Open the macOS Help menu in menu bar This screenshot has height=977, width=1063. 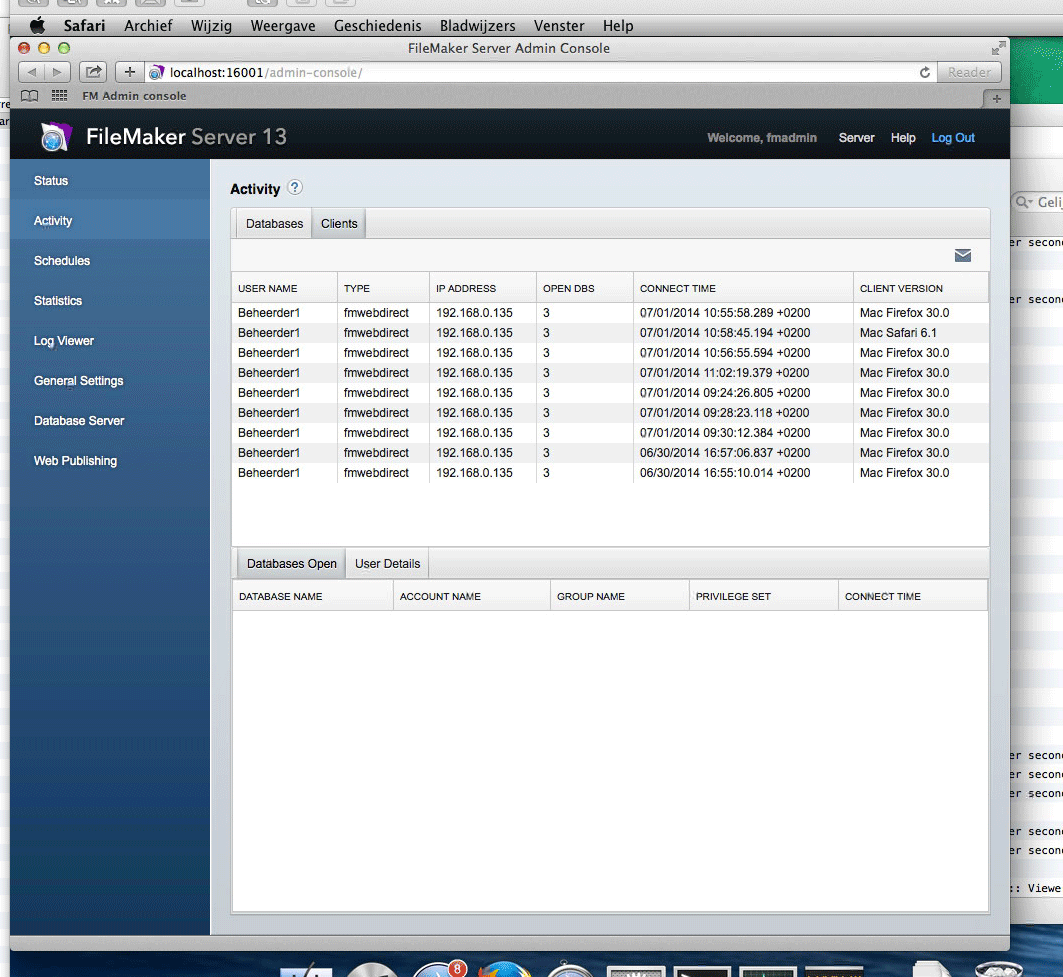pyautogui.click(x=618, y=26)
